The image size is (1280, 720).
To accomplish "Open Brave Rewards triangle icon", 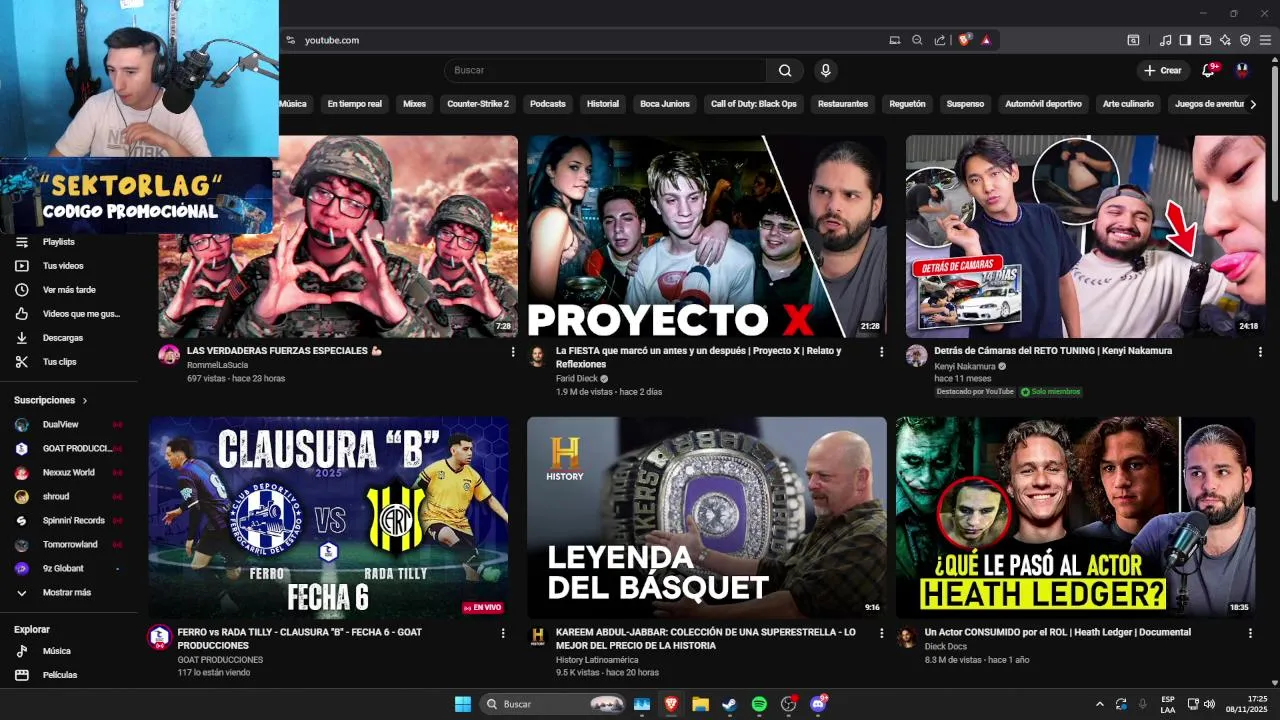I will (986, 40).
